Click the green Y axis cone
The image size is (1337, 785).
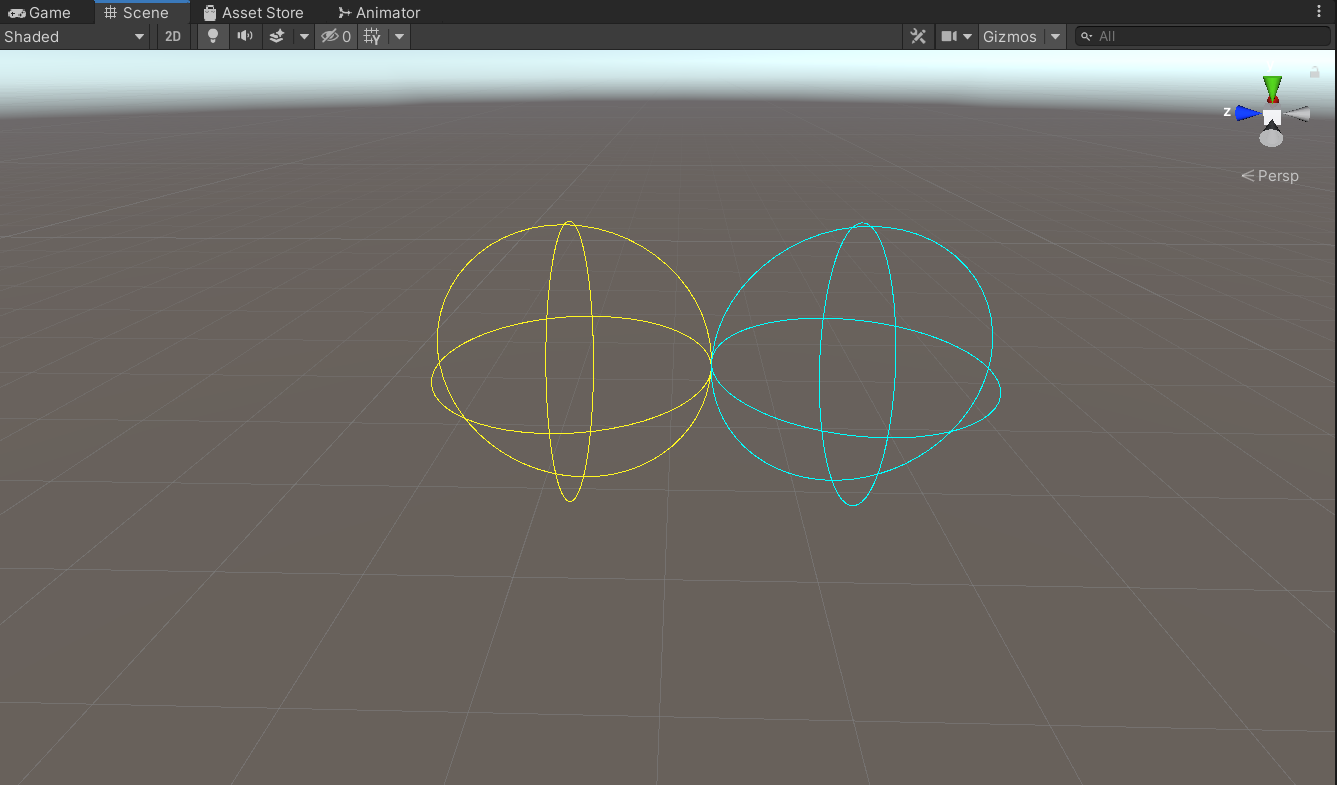[1272, 88]
